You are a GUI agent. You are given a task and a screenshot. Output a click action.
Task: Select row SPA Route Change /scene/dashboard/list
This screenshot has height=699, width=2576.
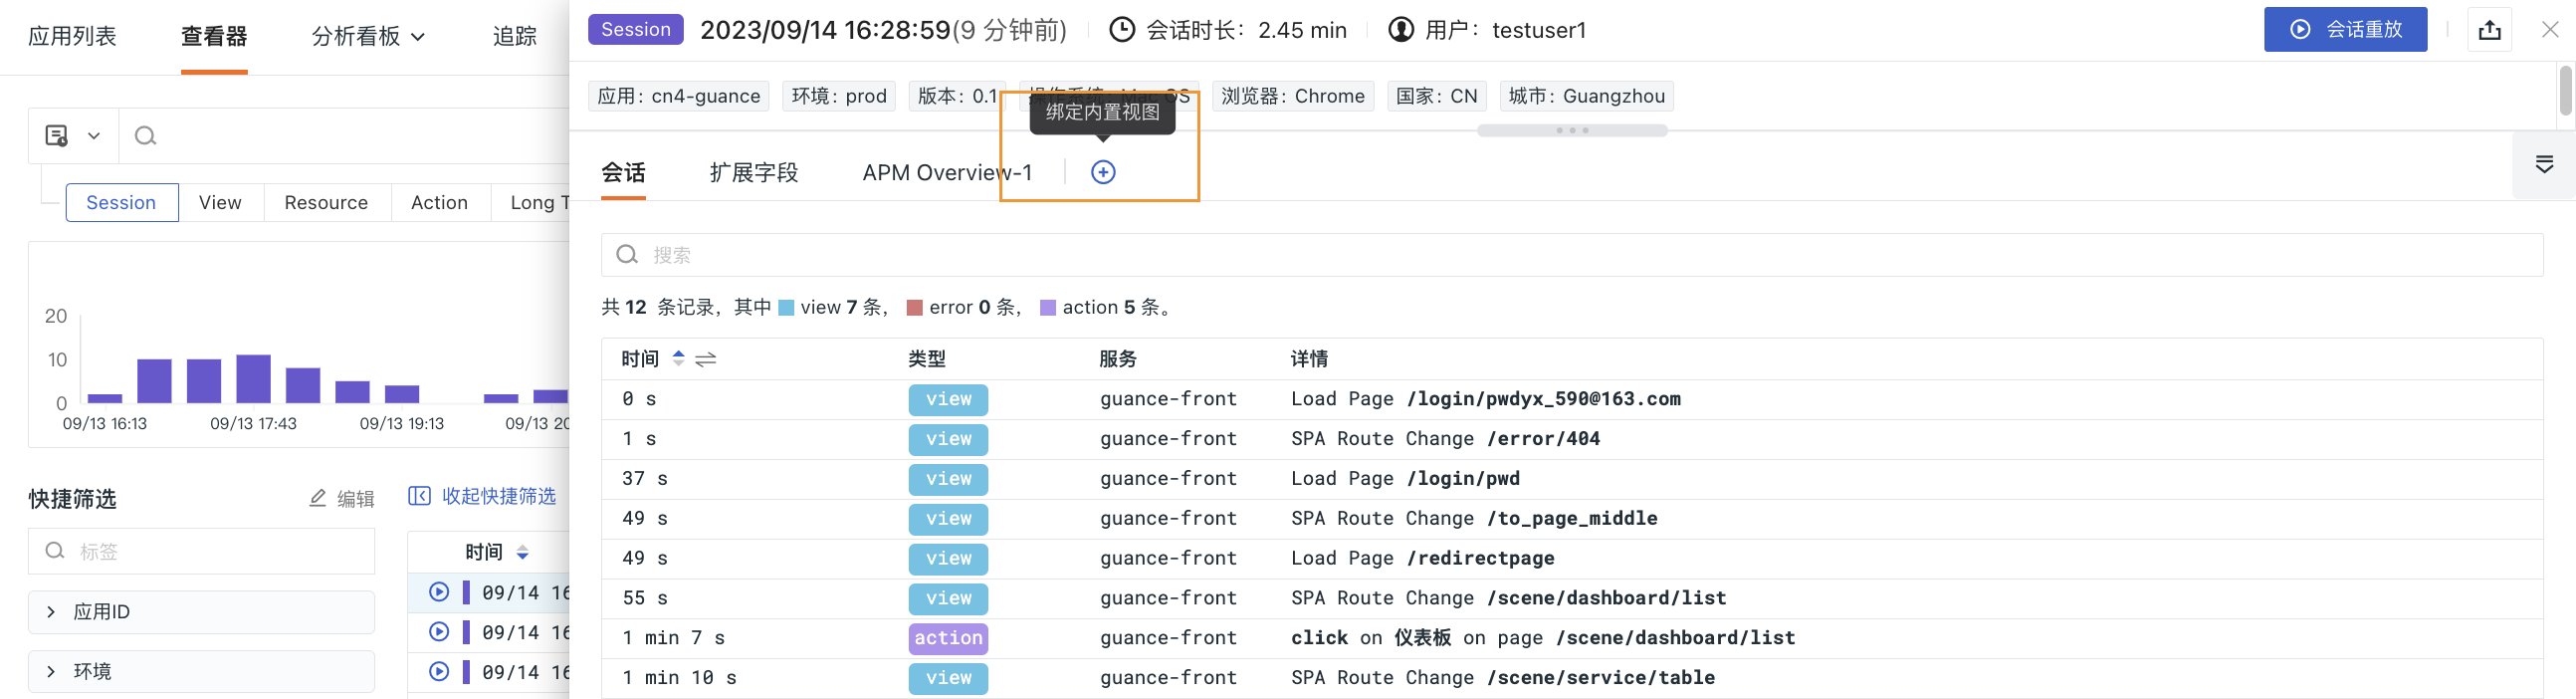pyautogui.click(x=1571, y=599)
